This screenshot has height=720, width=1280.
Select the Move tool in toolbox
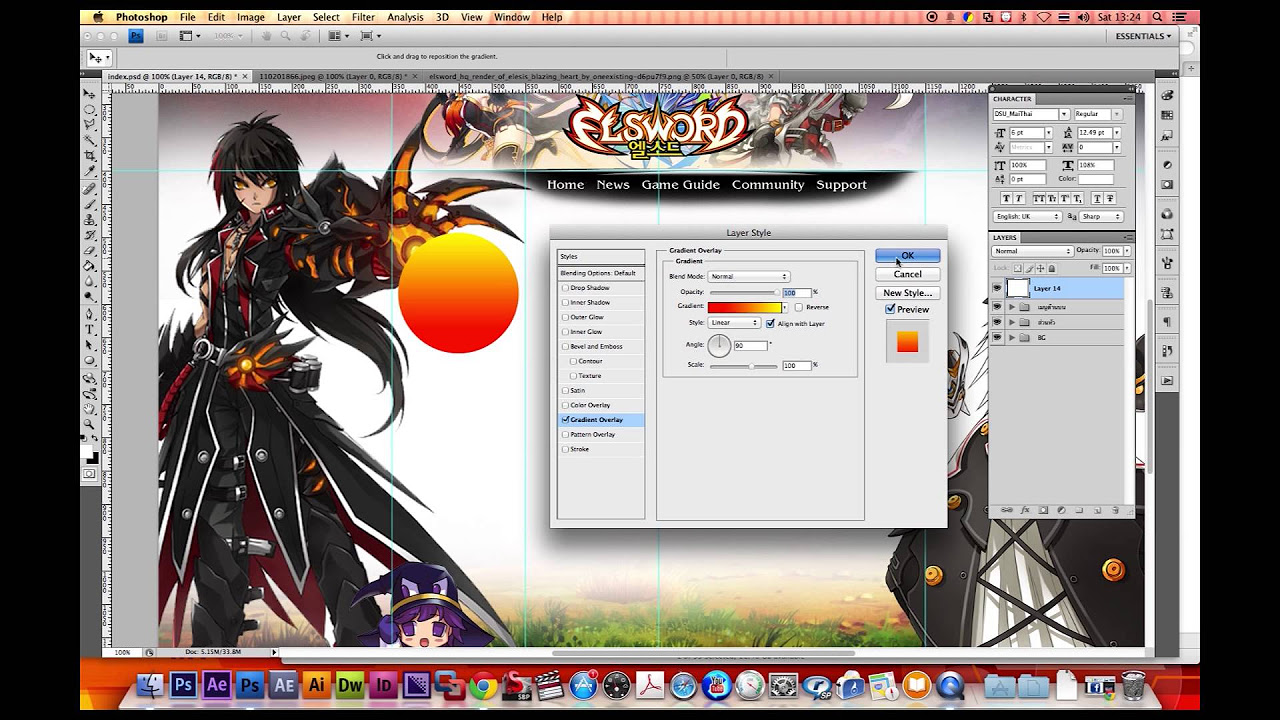click(90, 93)
